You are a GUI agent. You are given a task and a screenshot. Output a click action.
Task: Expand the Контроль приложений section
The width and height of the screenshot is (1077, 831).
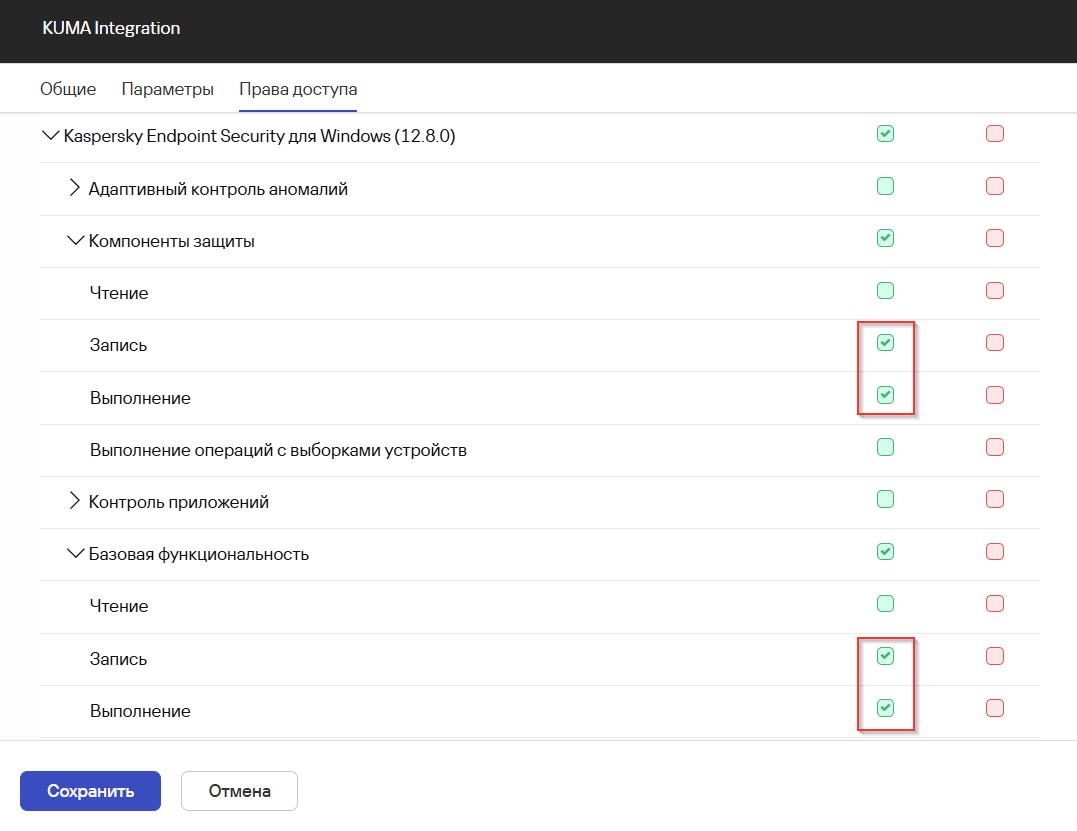pos(75,501)
